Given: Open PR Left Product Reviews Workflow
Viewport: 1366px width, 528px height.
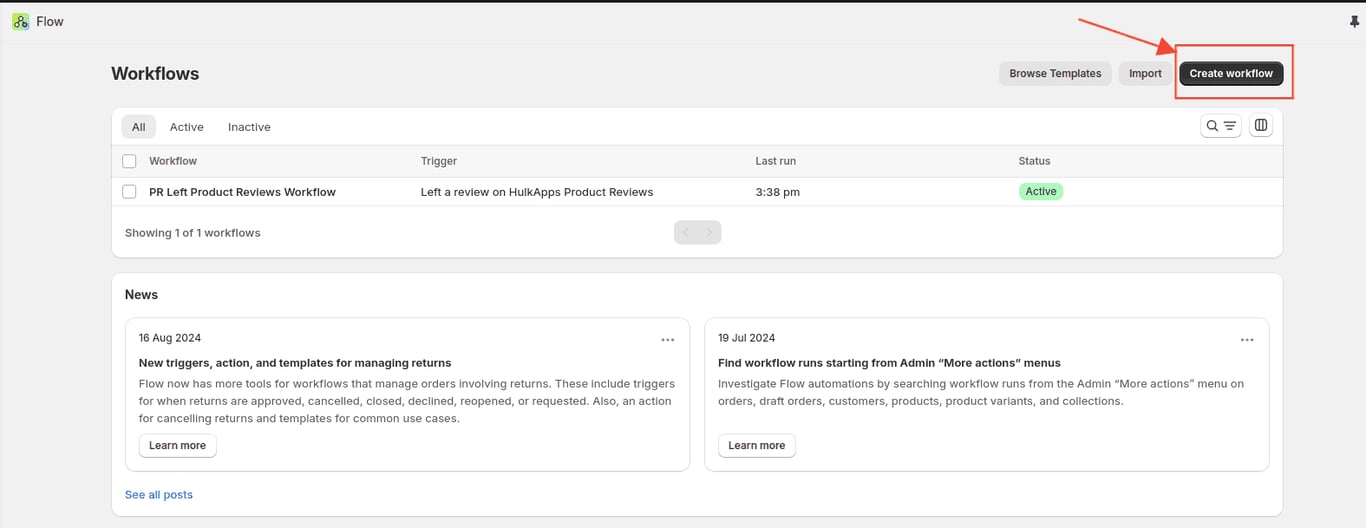Looking at the screenshot, I should 242,192.
